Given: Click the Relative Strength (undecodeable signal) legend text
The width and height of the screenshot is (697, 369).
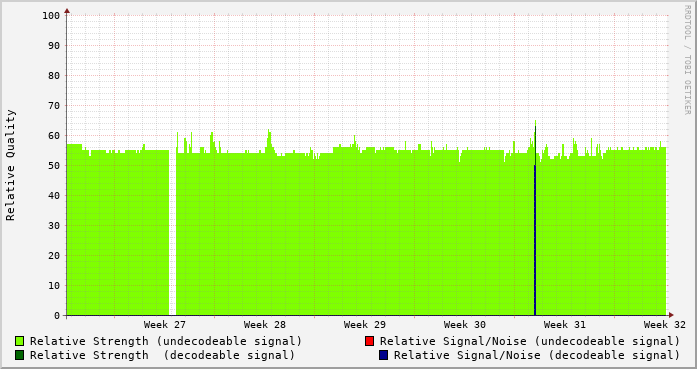Looking at the screenshot, I should point(166,341).
